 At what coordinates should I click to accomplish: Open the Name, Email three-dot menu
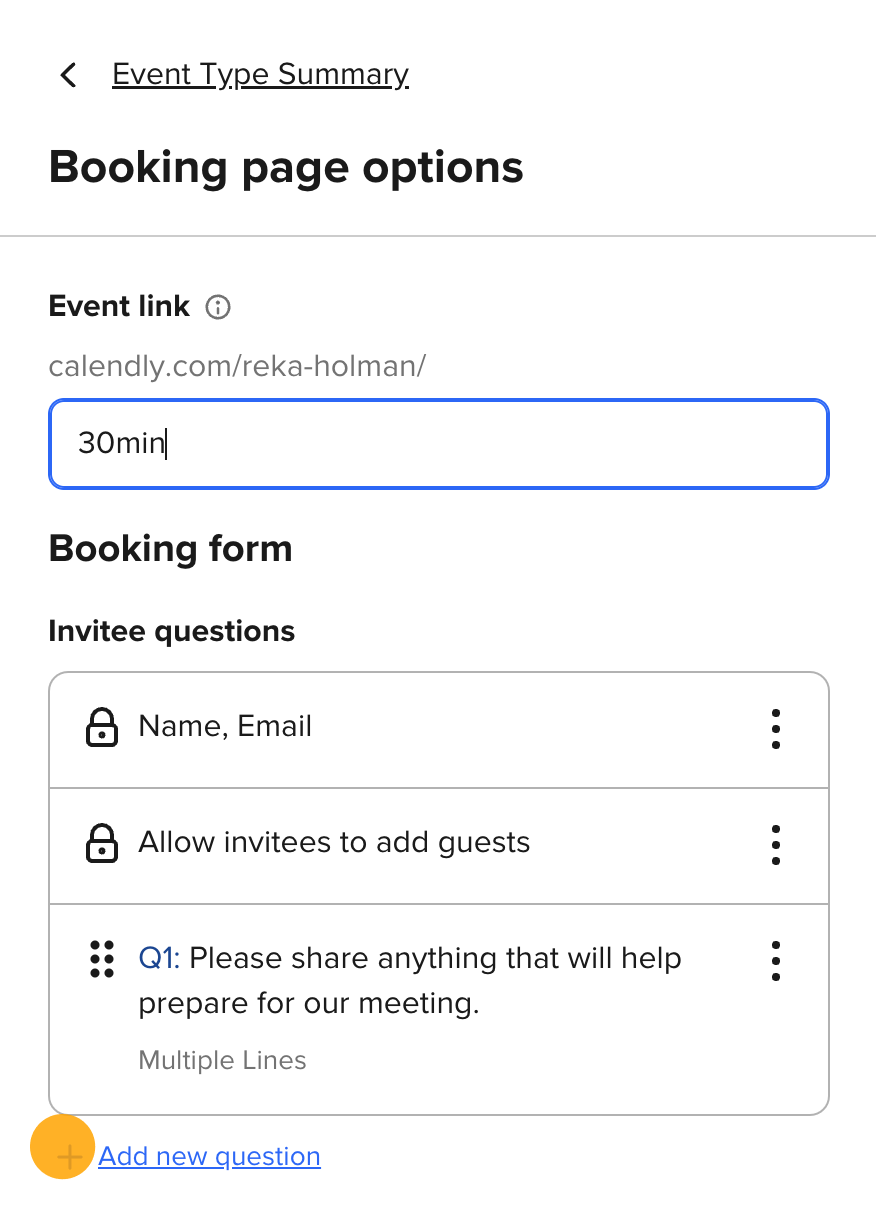coord(776,729)
